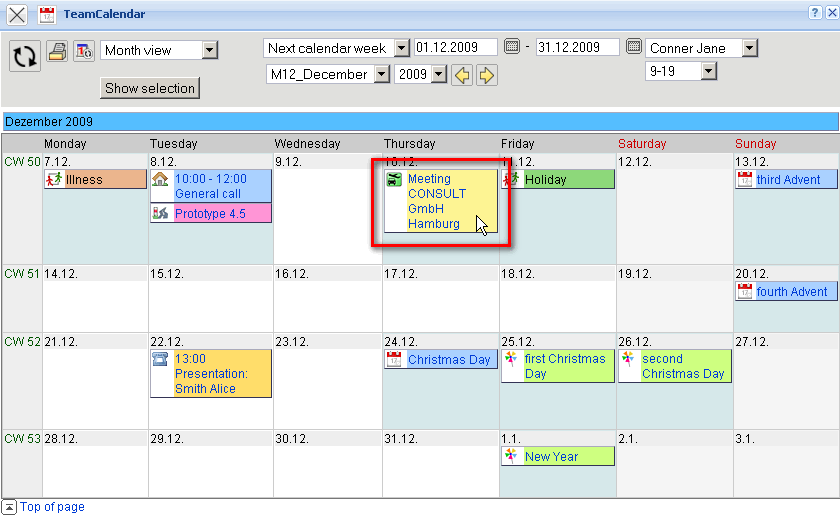Select the Holiday entry on Friday
Screen dimensions: 840x520
click(558, 179)
